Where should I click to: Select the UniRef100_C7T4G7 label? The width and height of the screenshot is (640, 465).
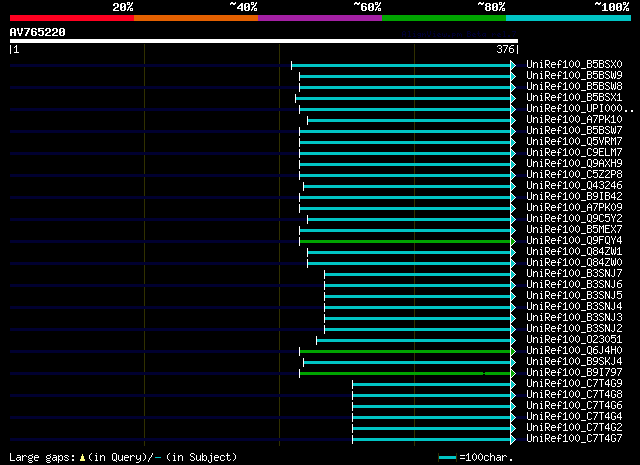tap(574, 438)
